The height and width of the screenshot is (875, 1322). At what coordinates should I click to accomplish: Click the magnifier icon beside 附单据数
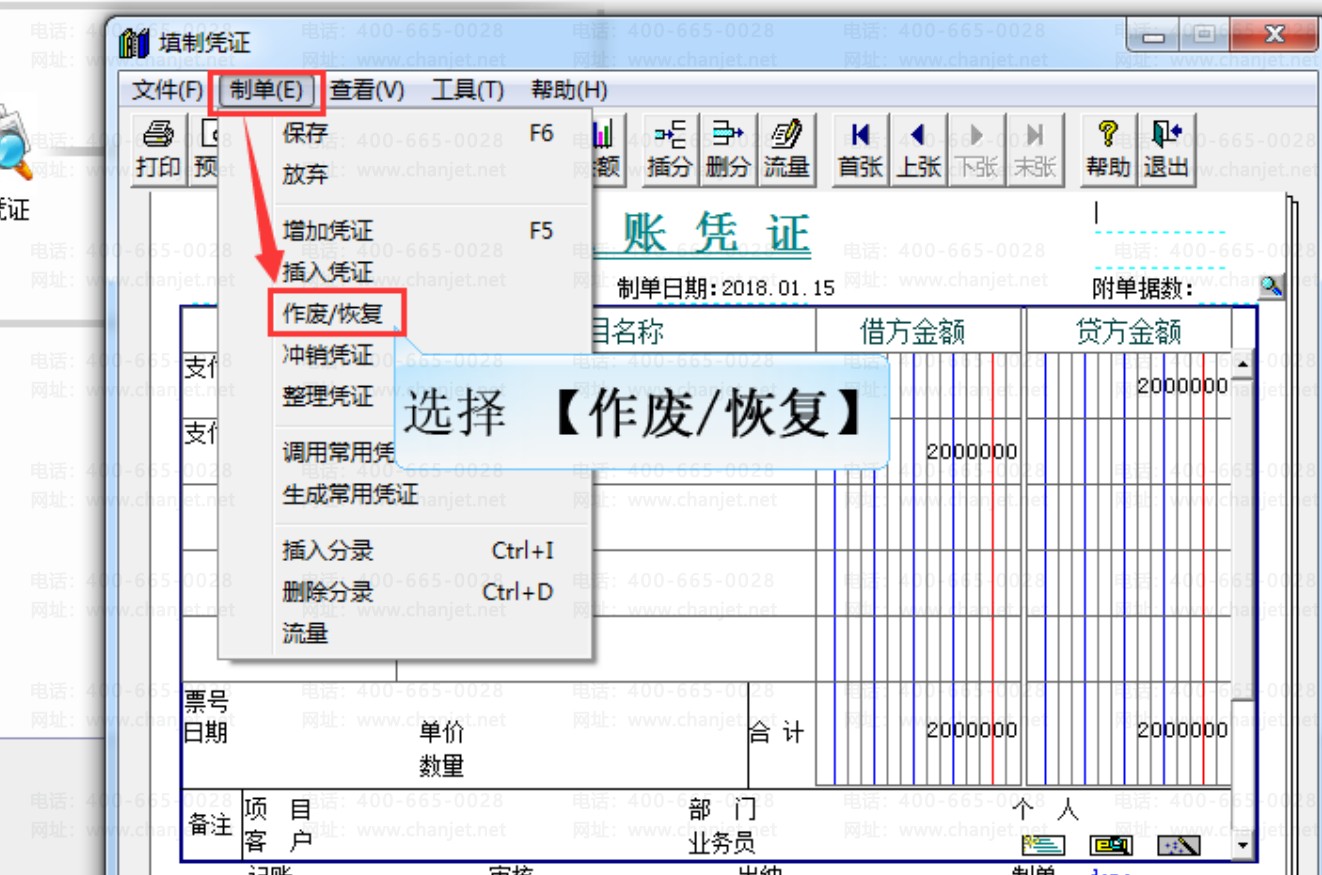click(x=1270, y=288)
